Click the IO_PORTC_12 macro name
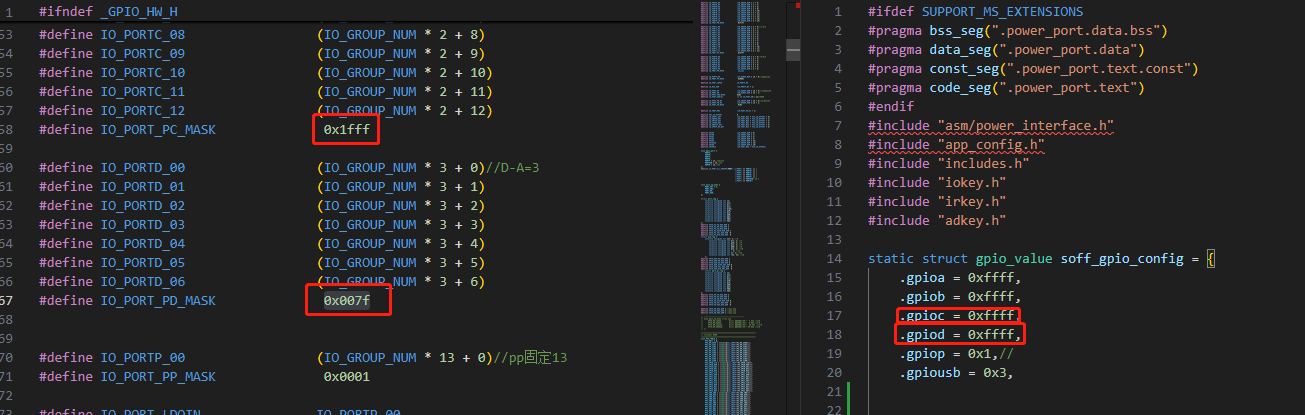1305x415 pixels. pyautogui.click(x=143, y=111)
